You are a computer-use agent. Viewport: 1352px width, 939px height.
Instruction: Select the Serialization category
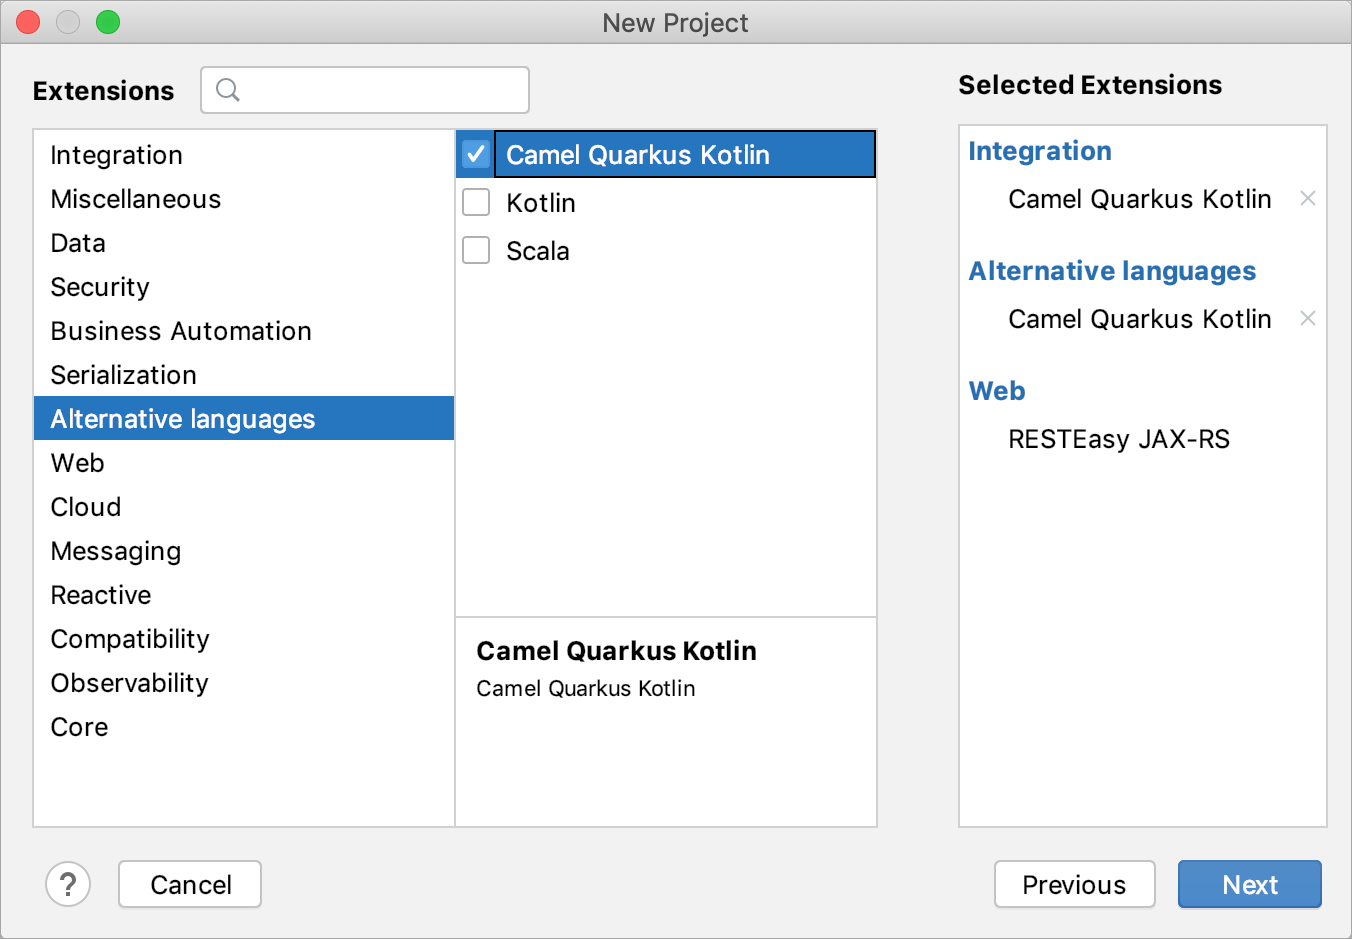[244, 375]
